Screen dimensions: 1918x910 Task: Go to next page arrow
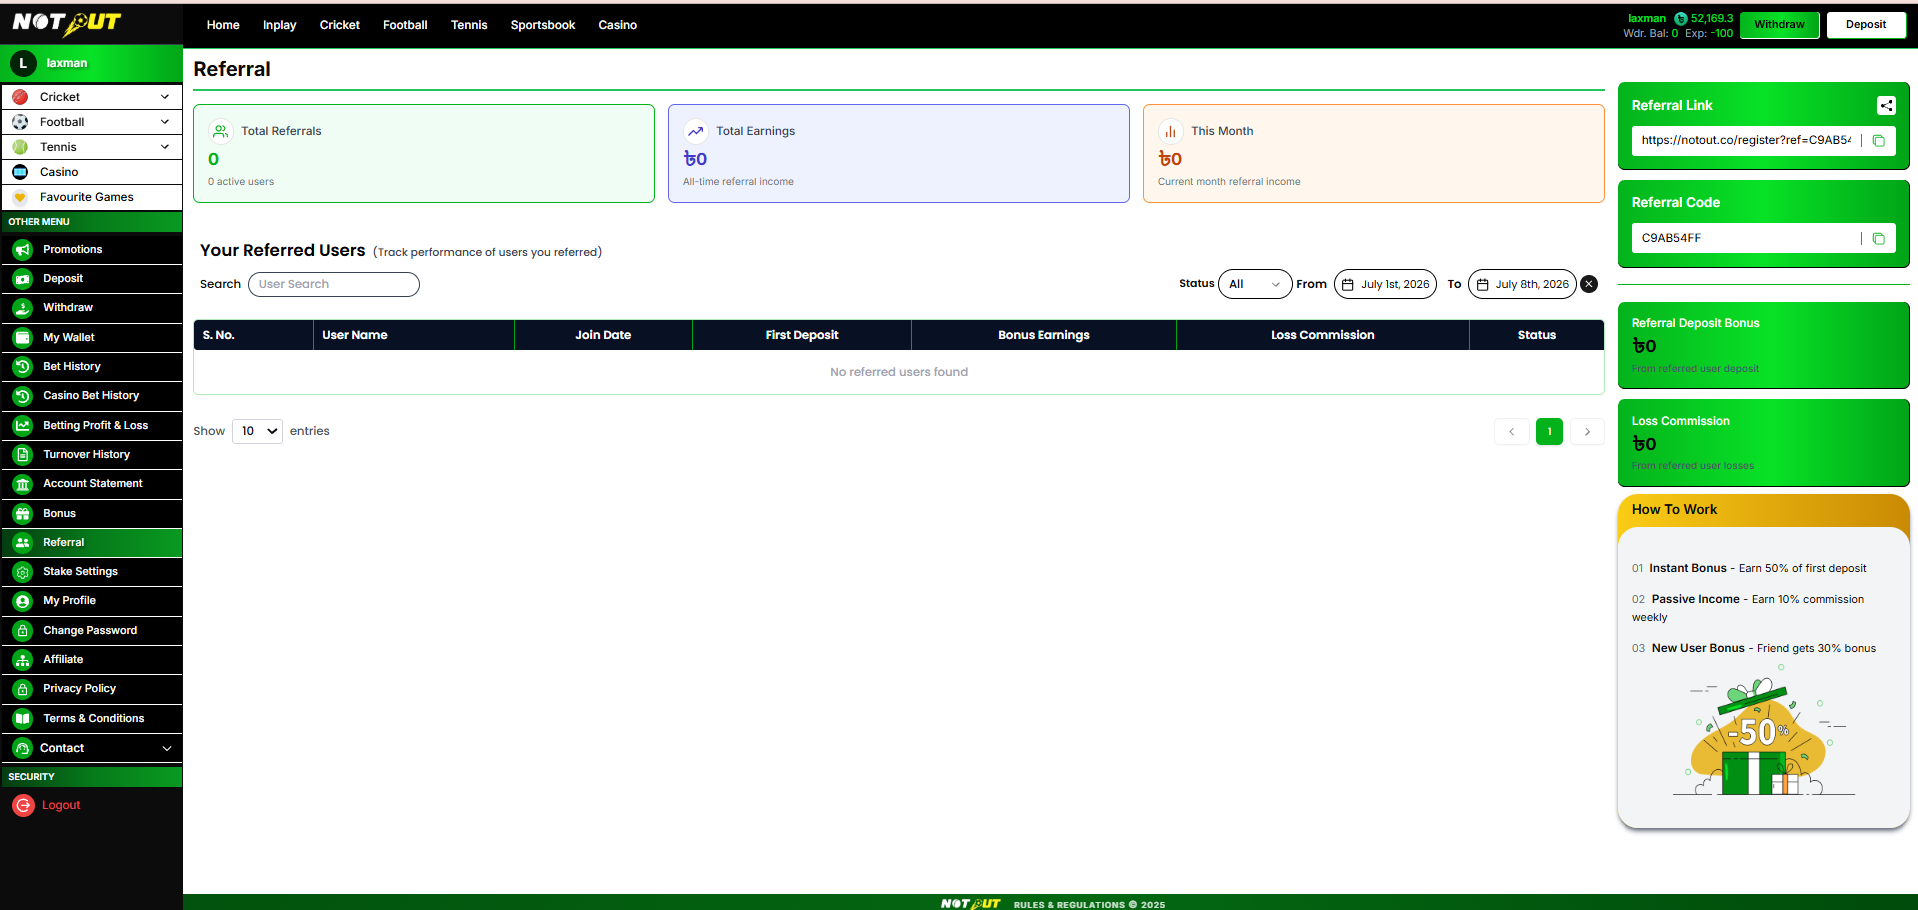click(x=1587, y=432)
